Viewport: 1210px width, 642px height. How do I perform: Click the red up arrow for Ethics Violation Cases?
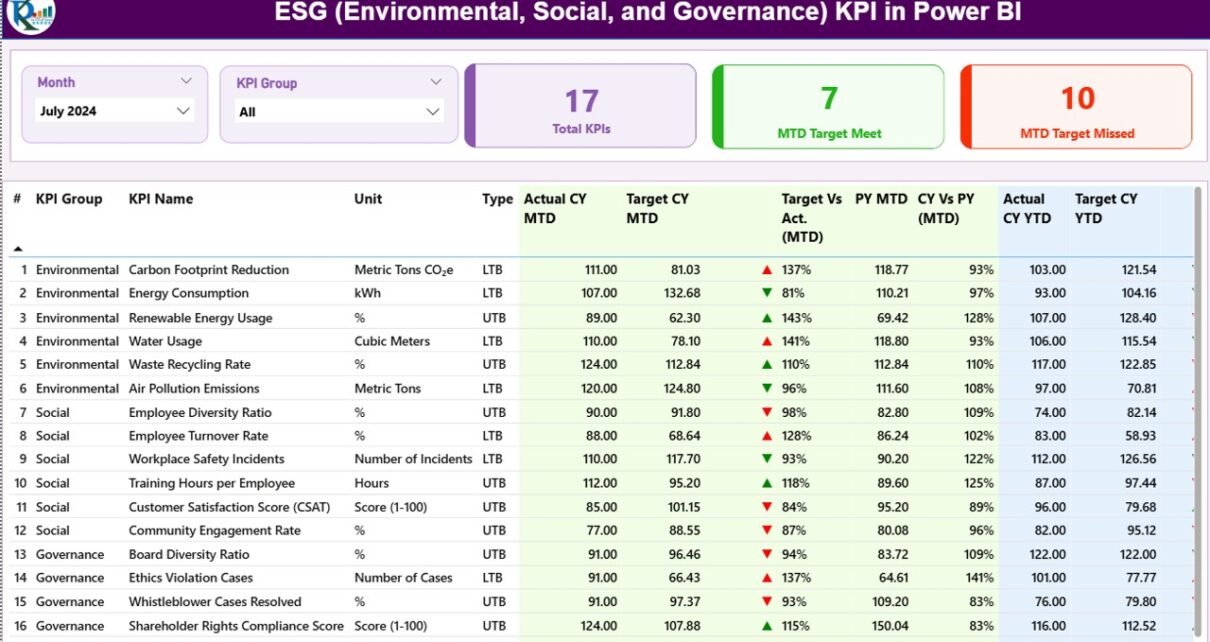(x=767, y=578)
